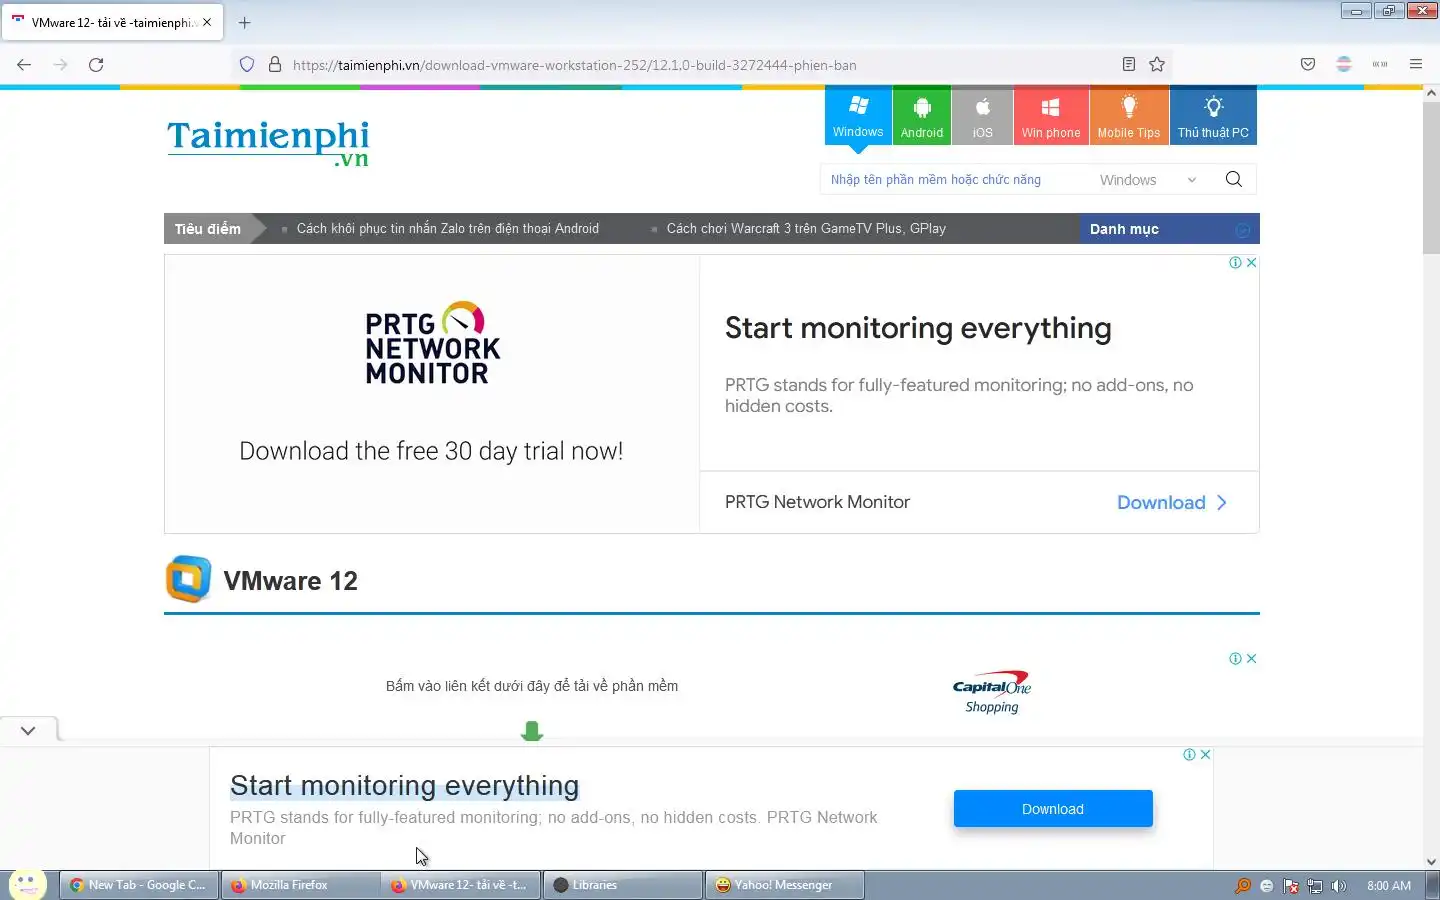Image resolution: width=1440 pixels, height=900 pixels.
Task: Click the Start monitoring everything headline
Action: (918, 328)
